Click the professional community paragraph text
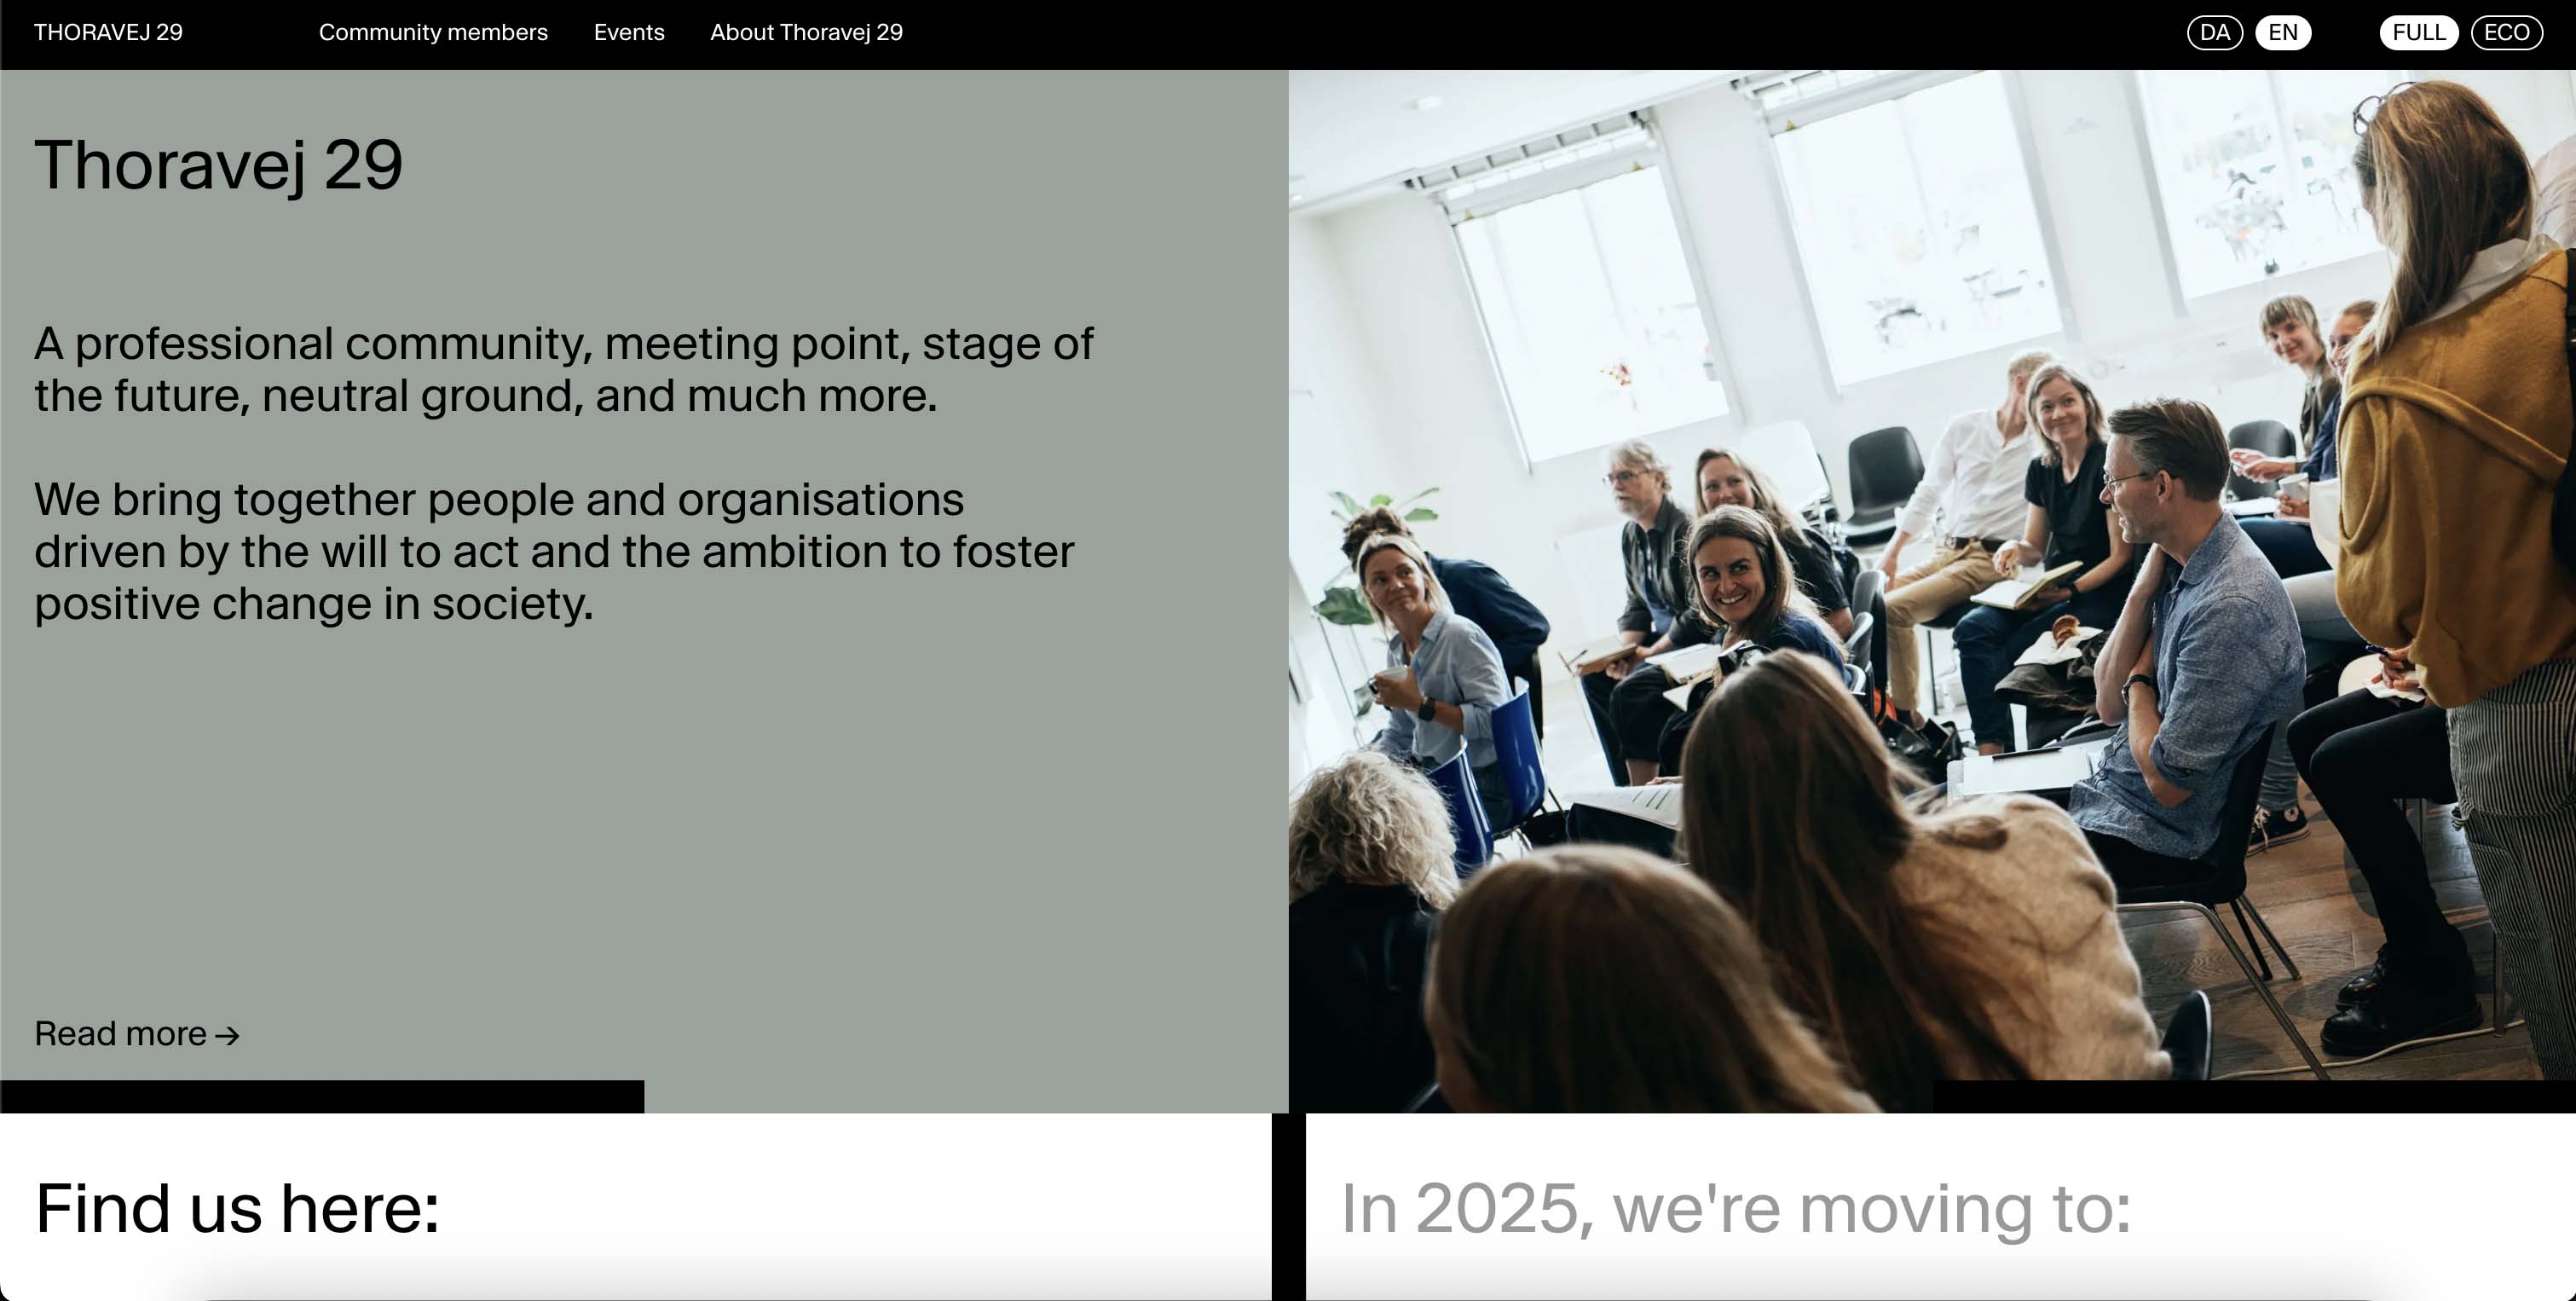Image resolution: width=2576 pixels, height=1301 pixels. tap(564, 369)
